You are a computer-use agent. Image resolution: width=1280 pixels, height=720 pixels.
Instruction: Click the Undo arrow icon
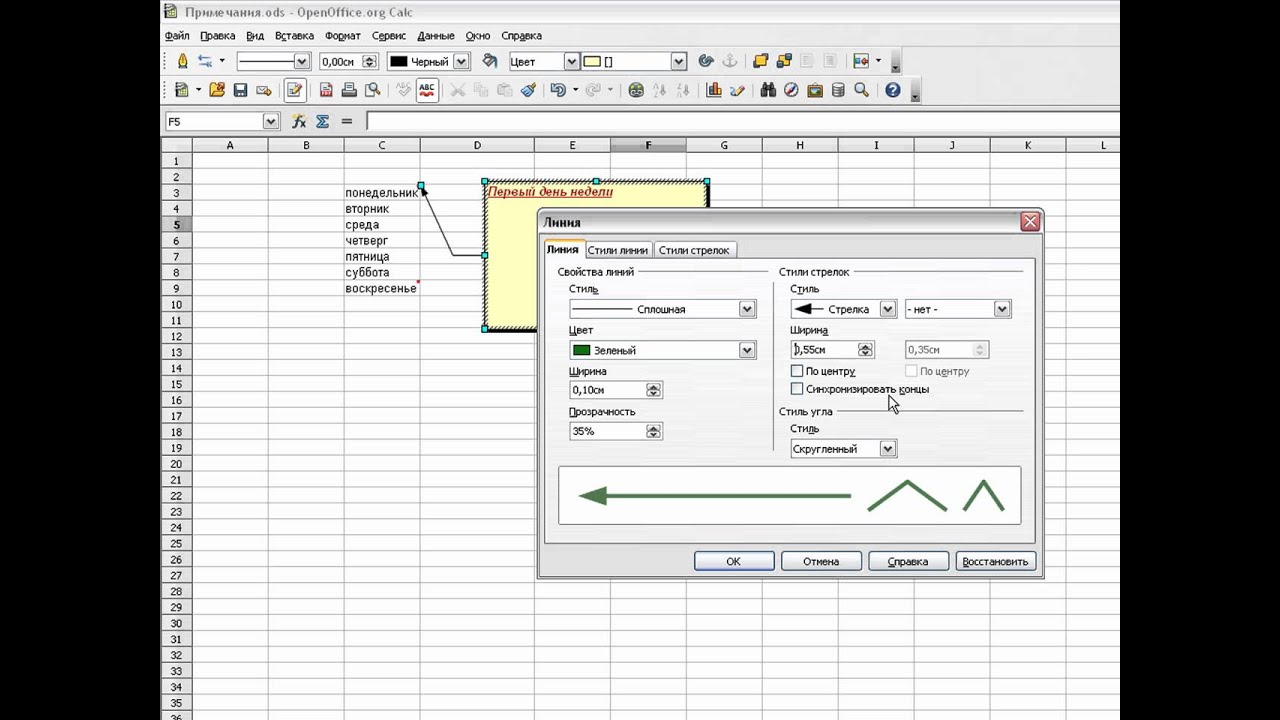(557, 90)
